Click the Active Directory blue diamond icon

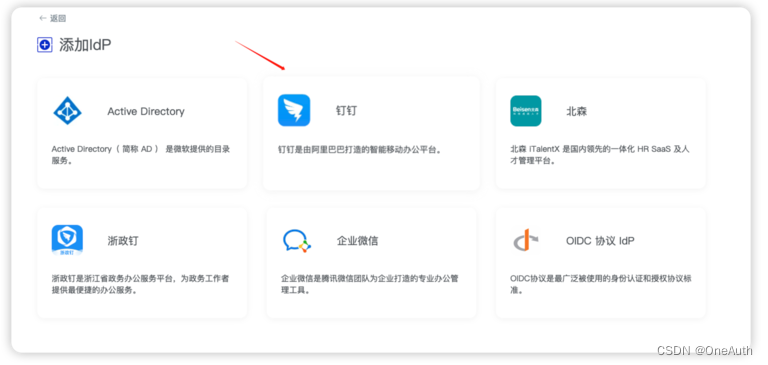tap(67, 111)
